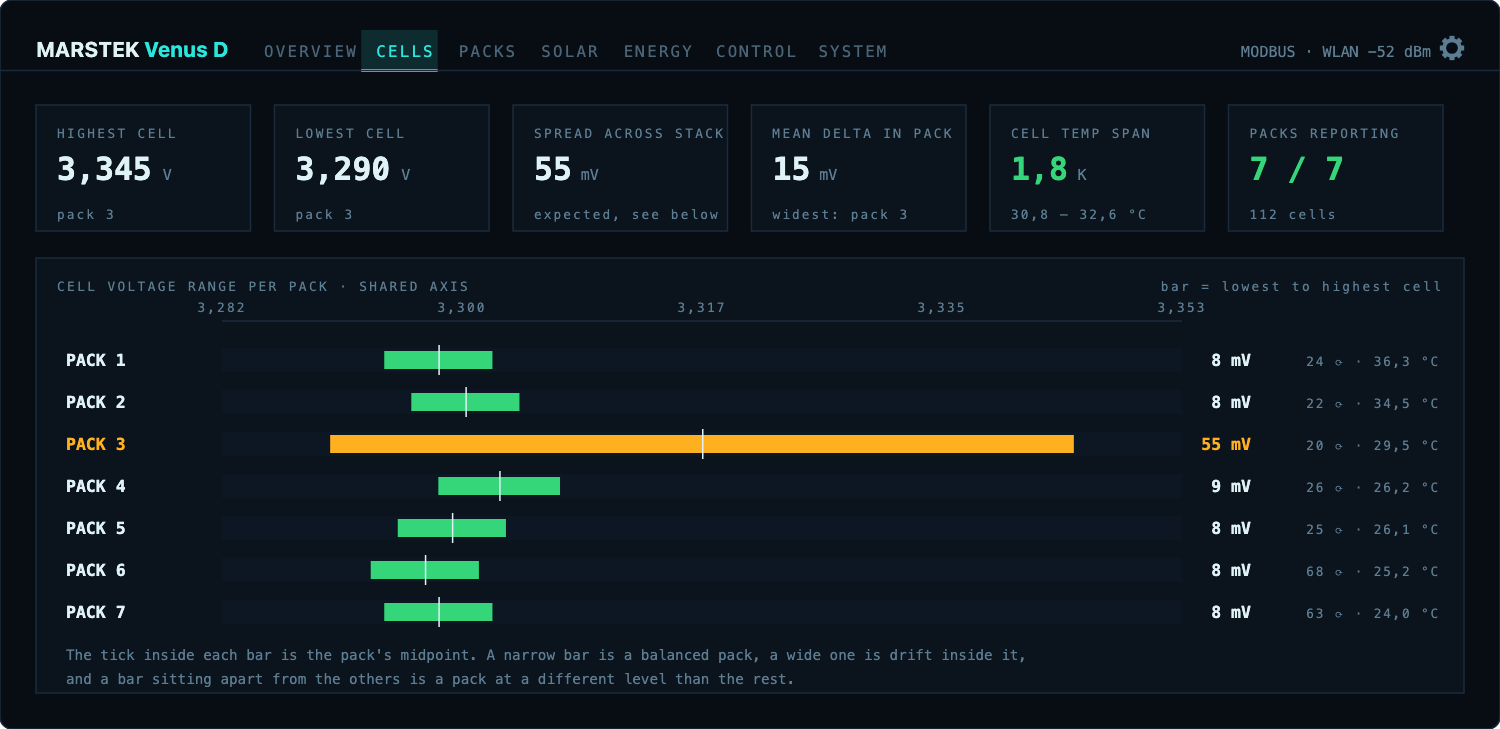1500x729 pixels.
Task: Click Pack 6's green voltage range bar
Action: point(425,570)
